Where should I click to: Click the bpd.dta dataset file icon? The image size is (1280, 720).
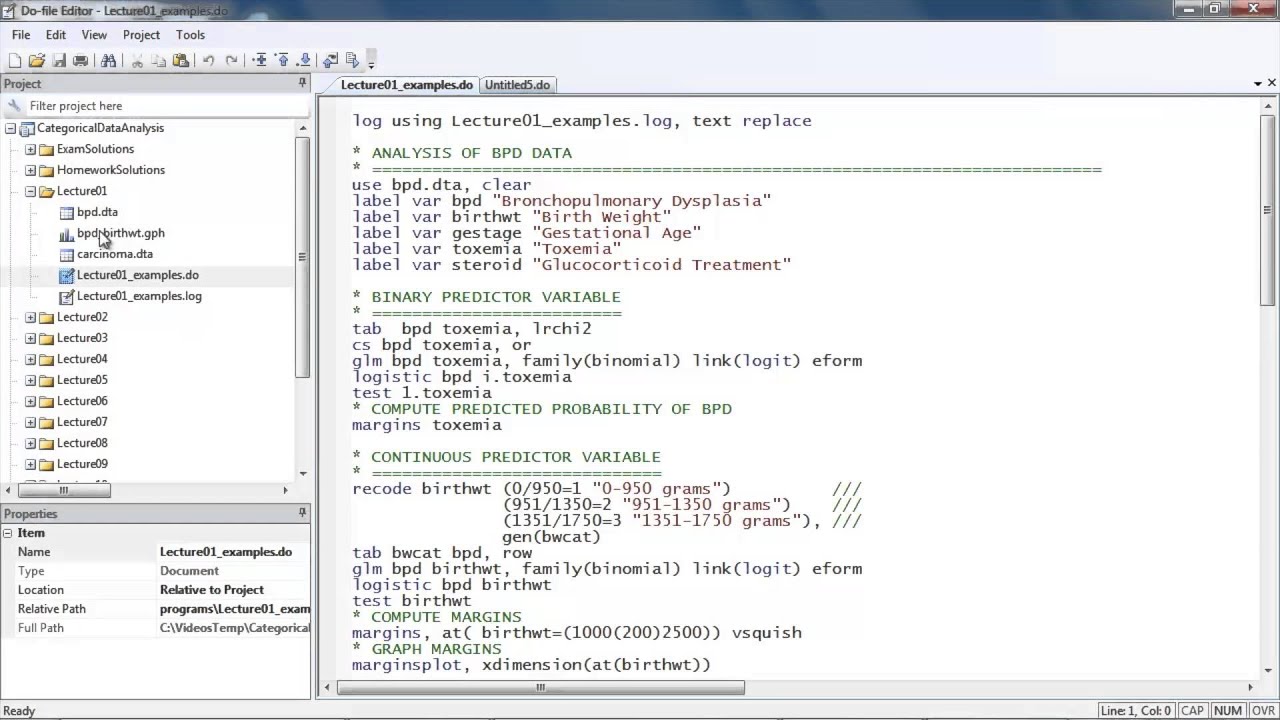(66, 212)
